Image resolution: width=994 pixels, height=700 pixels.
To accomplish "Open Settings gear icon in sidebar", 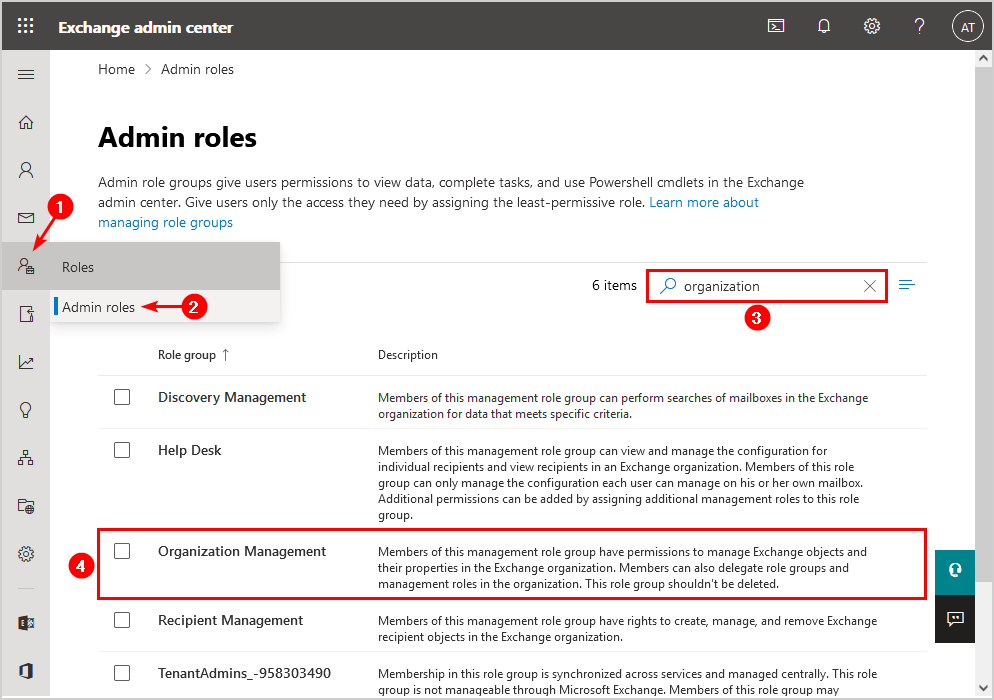I will coord(26,554).
